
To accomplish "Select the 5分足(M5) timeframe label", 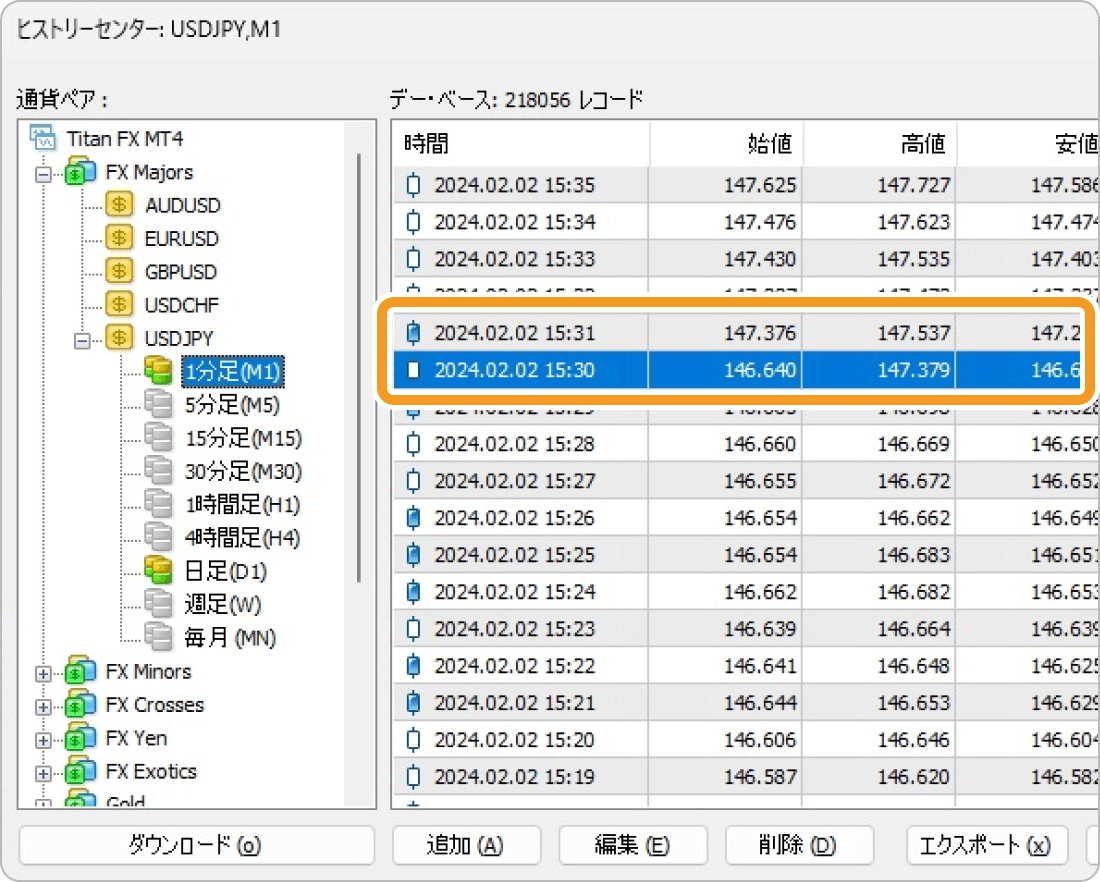I will 232,405.
